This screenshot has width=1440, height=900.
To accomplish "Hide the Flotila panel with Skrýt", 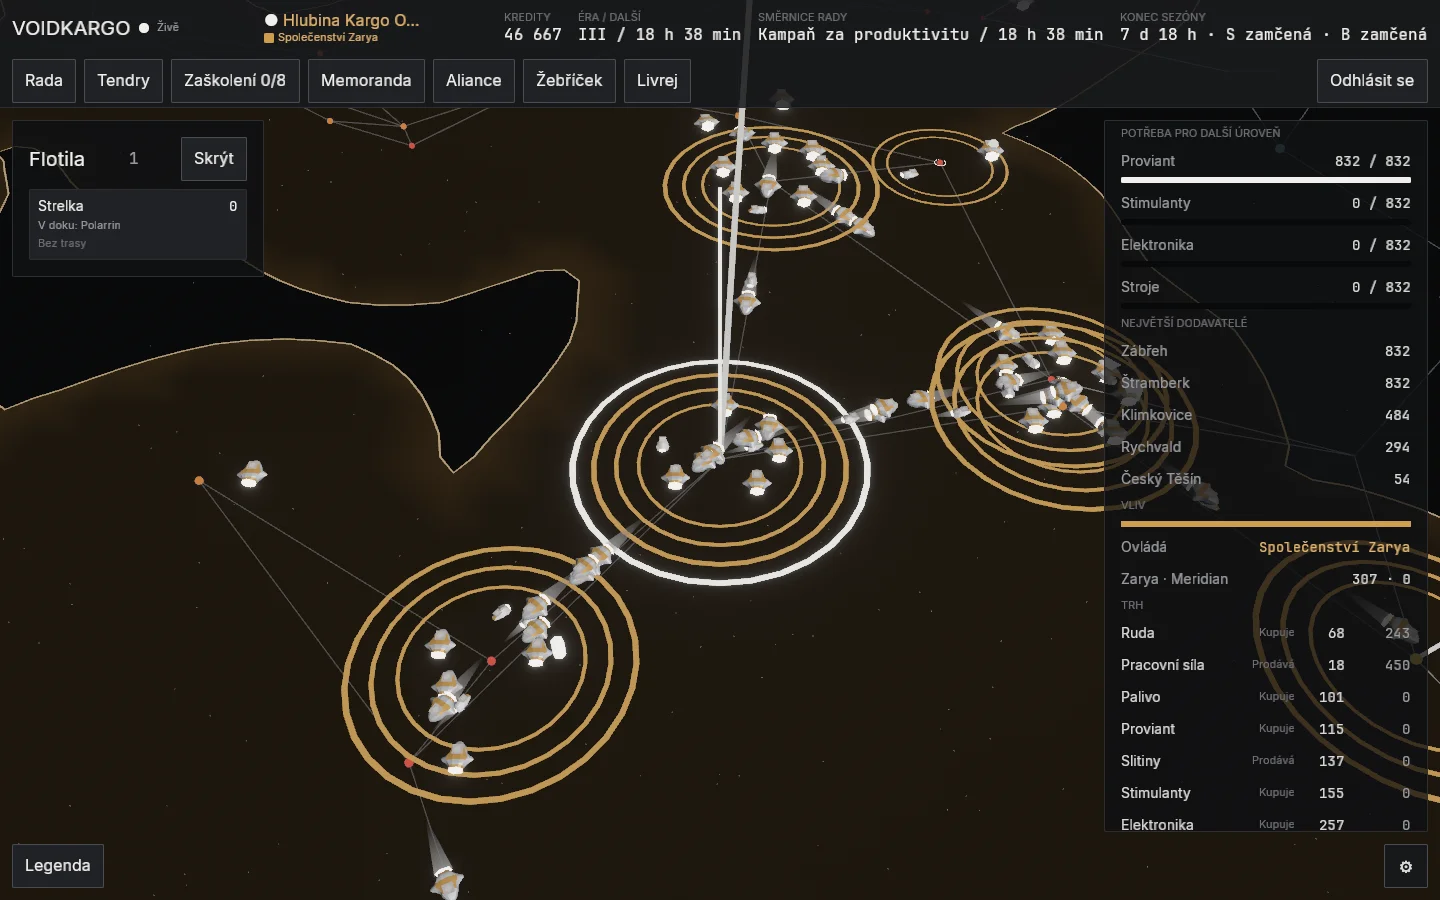I will click(x=214, y=159).
